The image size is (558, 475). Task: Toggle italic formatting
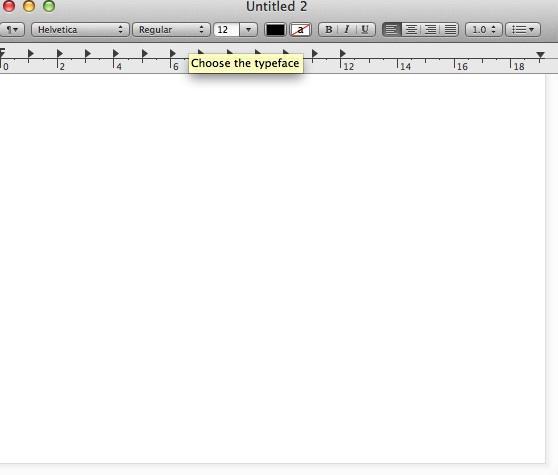click(x=347, y=30)
